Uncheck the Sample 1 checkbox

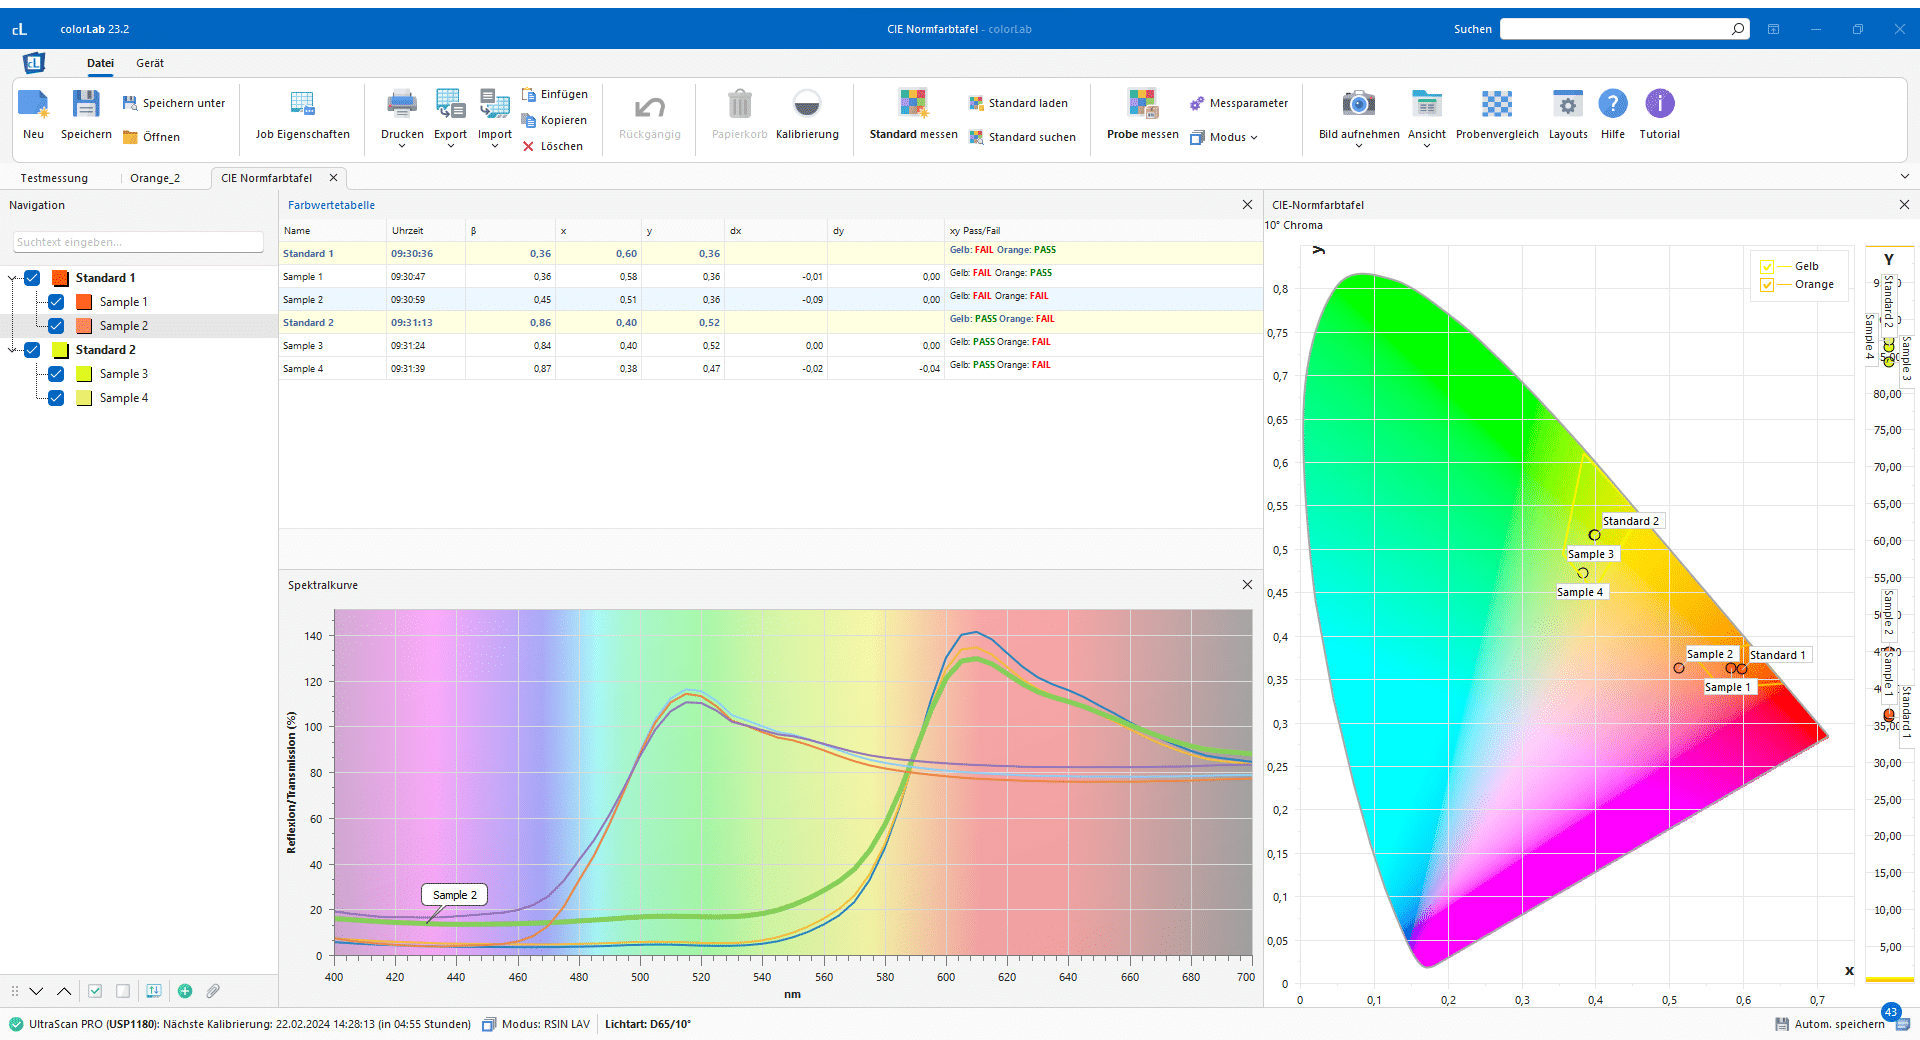pyautogui.click(x=56, y=302)
